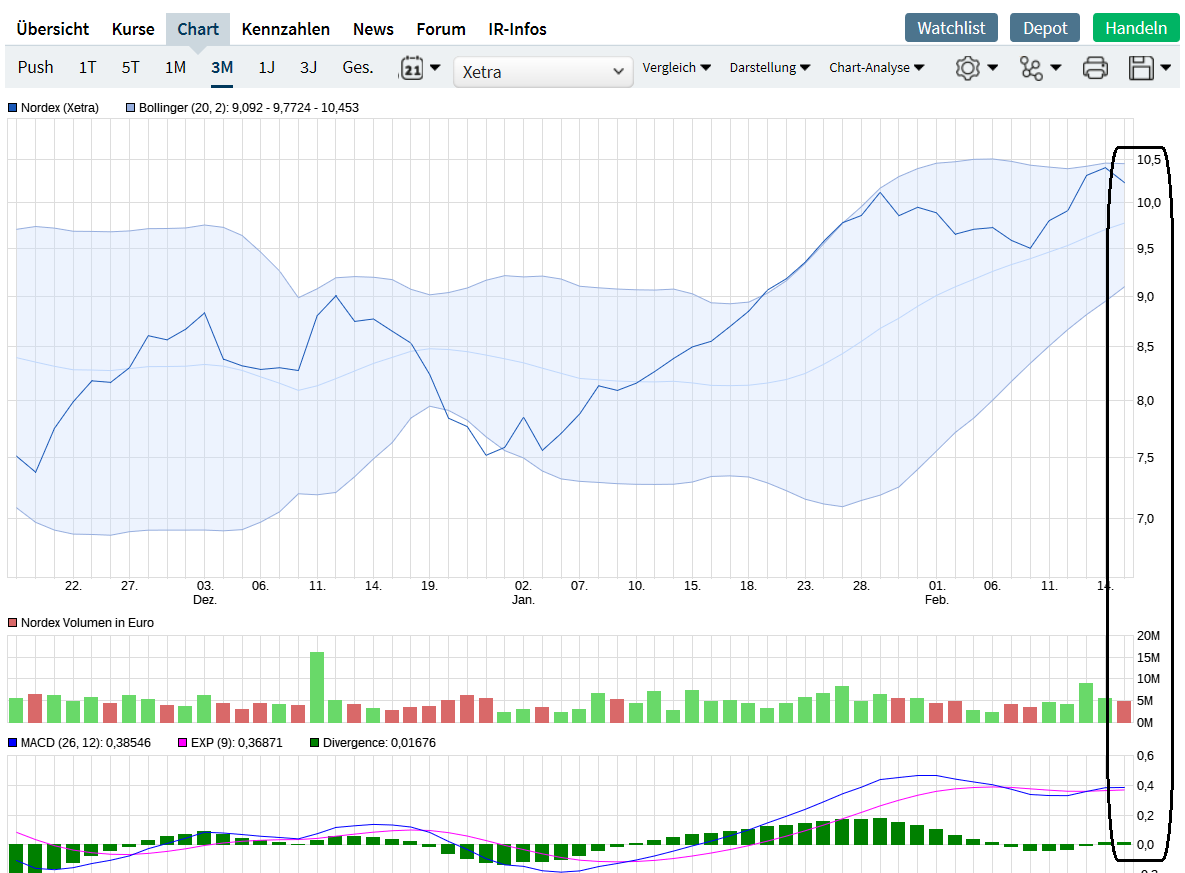Open the Kennzahlen tab
The height and width of the screenshot is (873, 1185).
(286, 29)
